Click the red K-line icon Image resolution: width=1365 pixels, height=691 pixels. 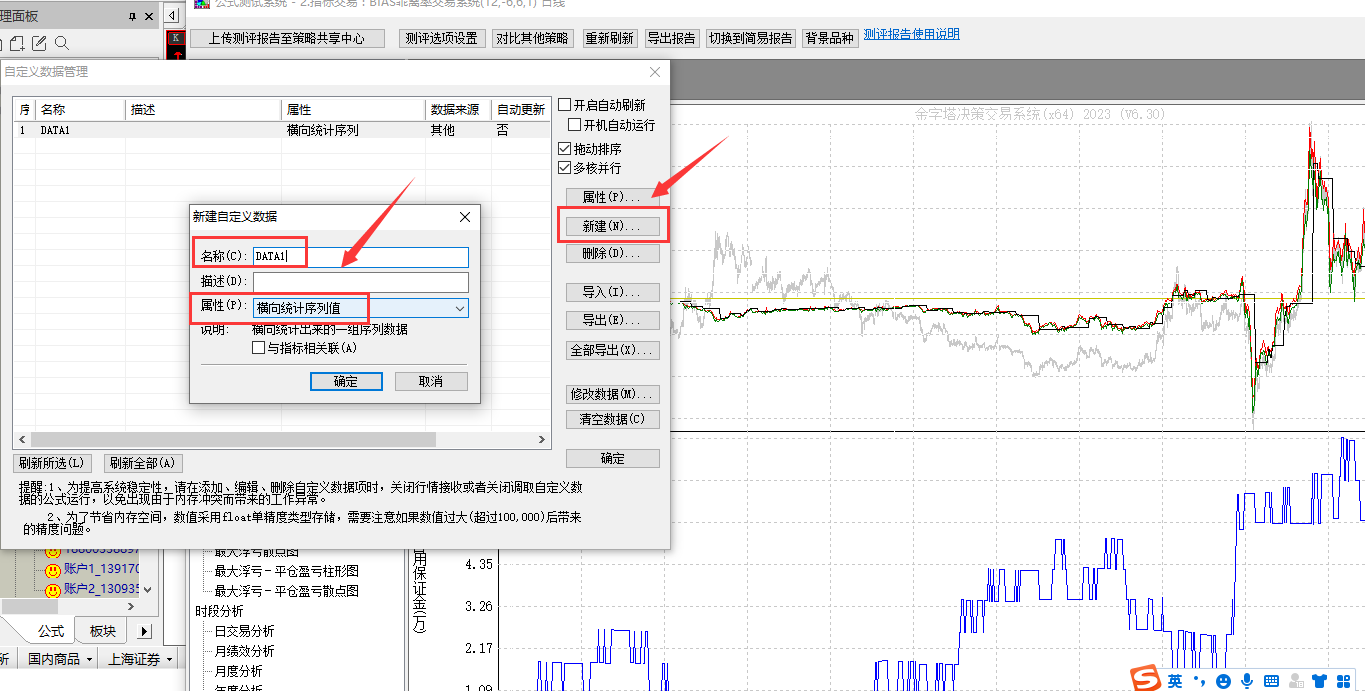coord(177,38)
